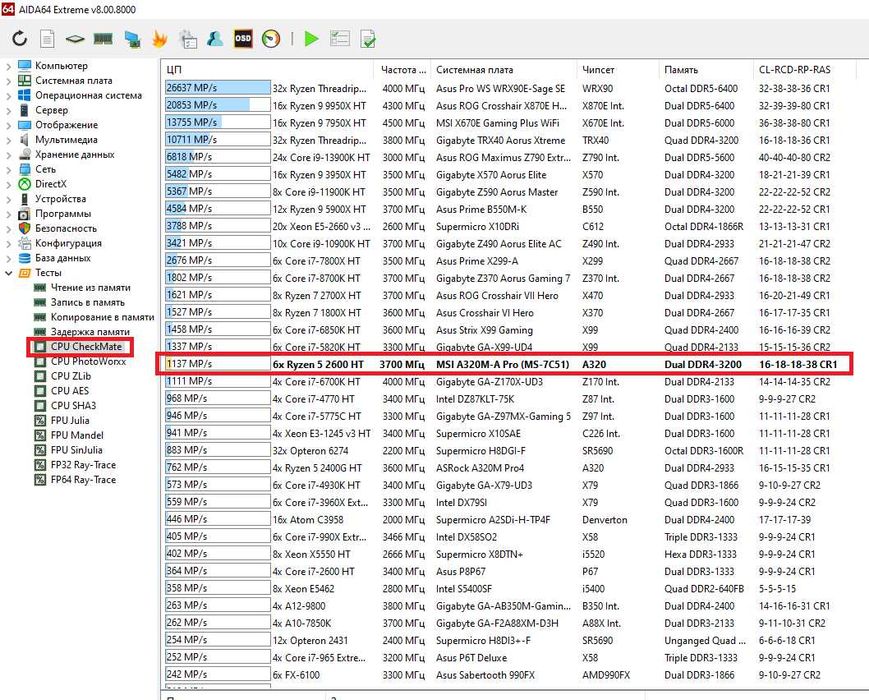This screenshot has width=869, height=700.
Task: Click the 20853 MP/s result bar
Action: pyautogui.click(x=217, y=105)
